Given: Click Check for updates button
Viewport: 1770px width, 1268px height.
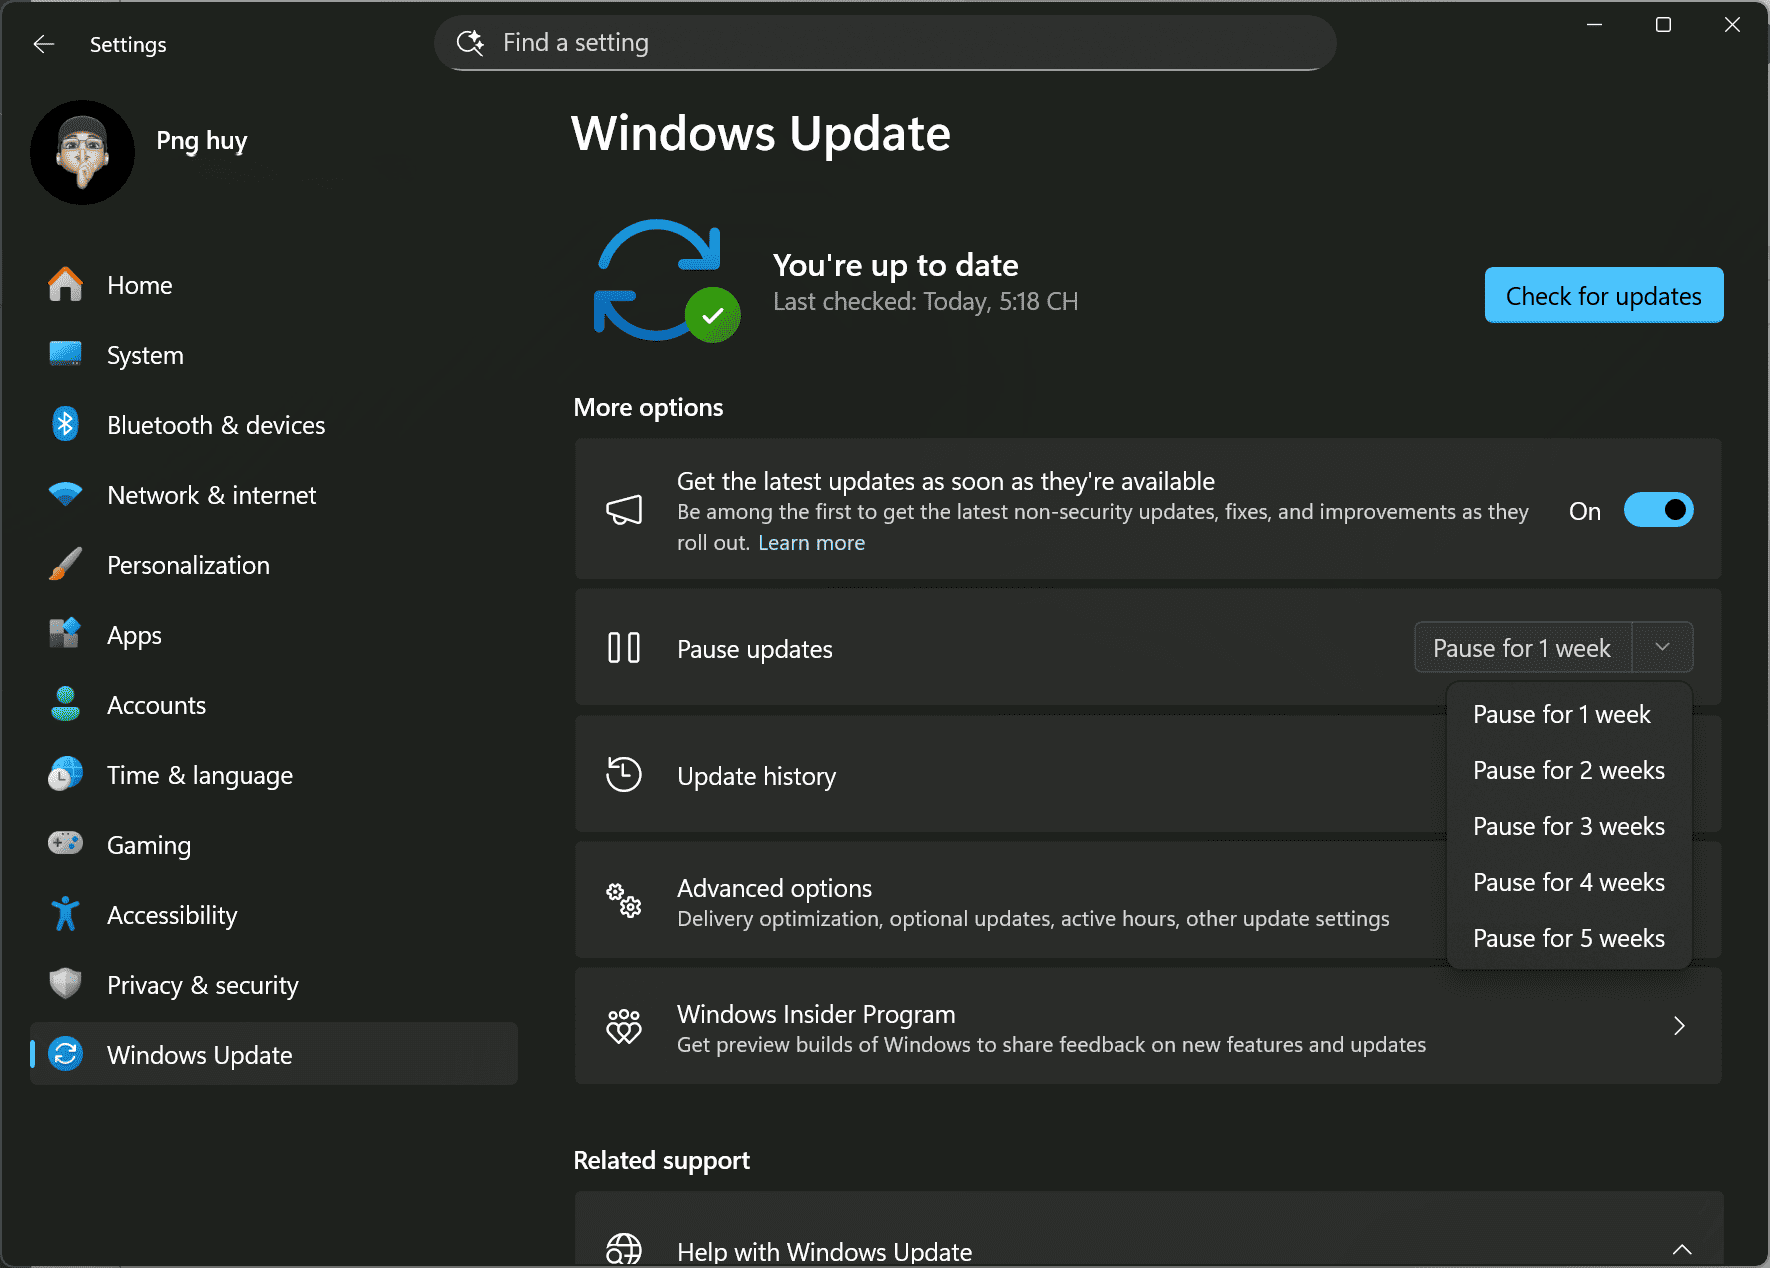Looking at the screenshot, I should click(1603, 295).
